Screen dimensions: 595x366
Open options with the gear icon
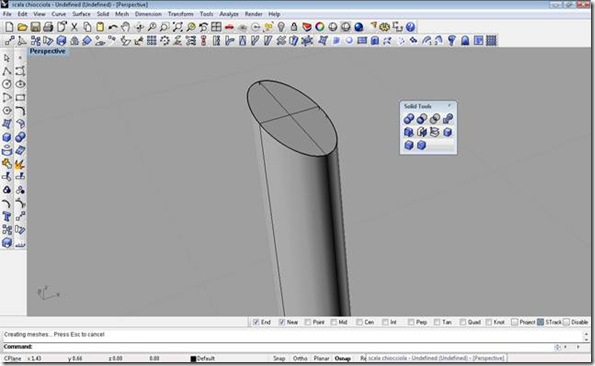coord(385,27)
